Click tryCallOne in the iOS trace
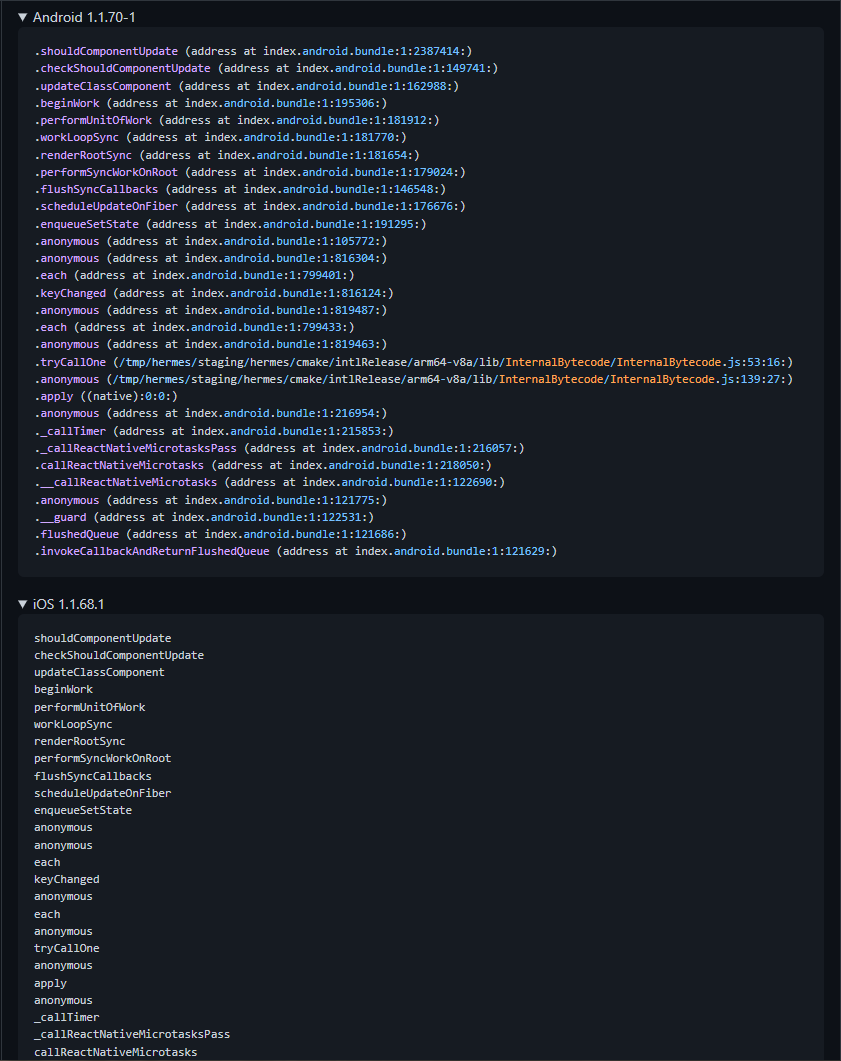 (x=67, y=948)
